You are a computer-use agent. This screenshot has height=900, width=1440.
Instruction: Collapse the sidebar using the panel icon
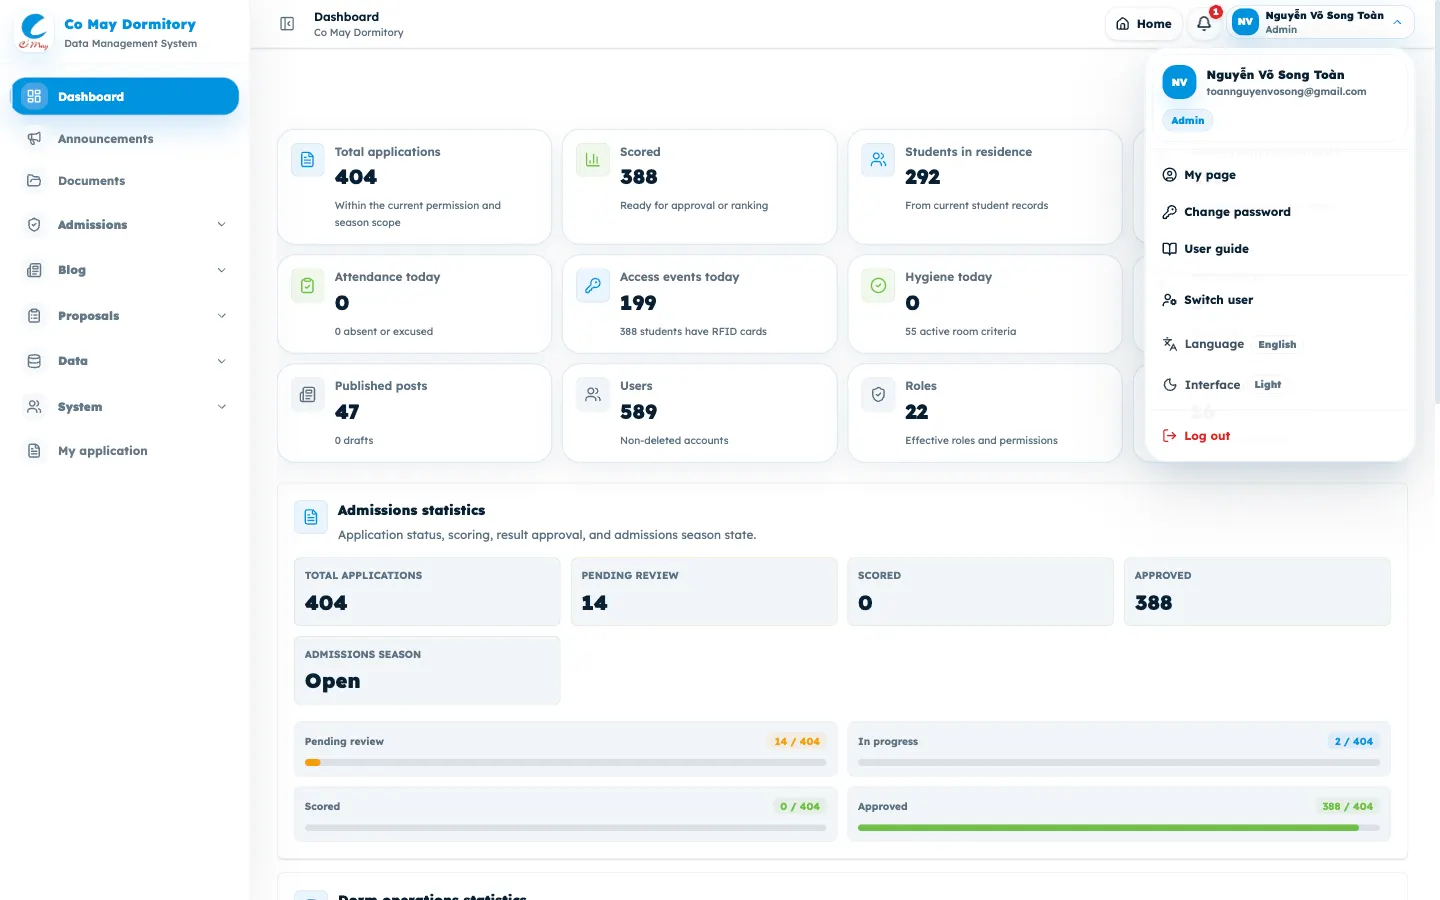[287, 24]
